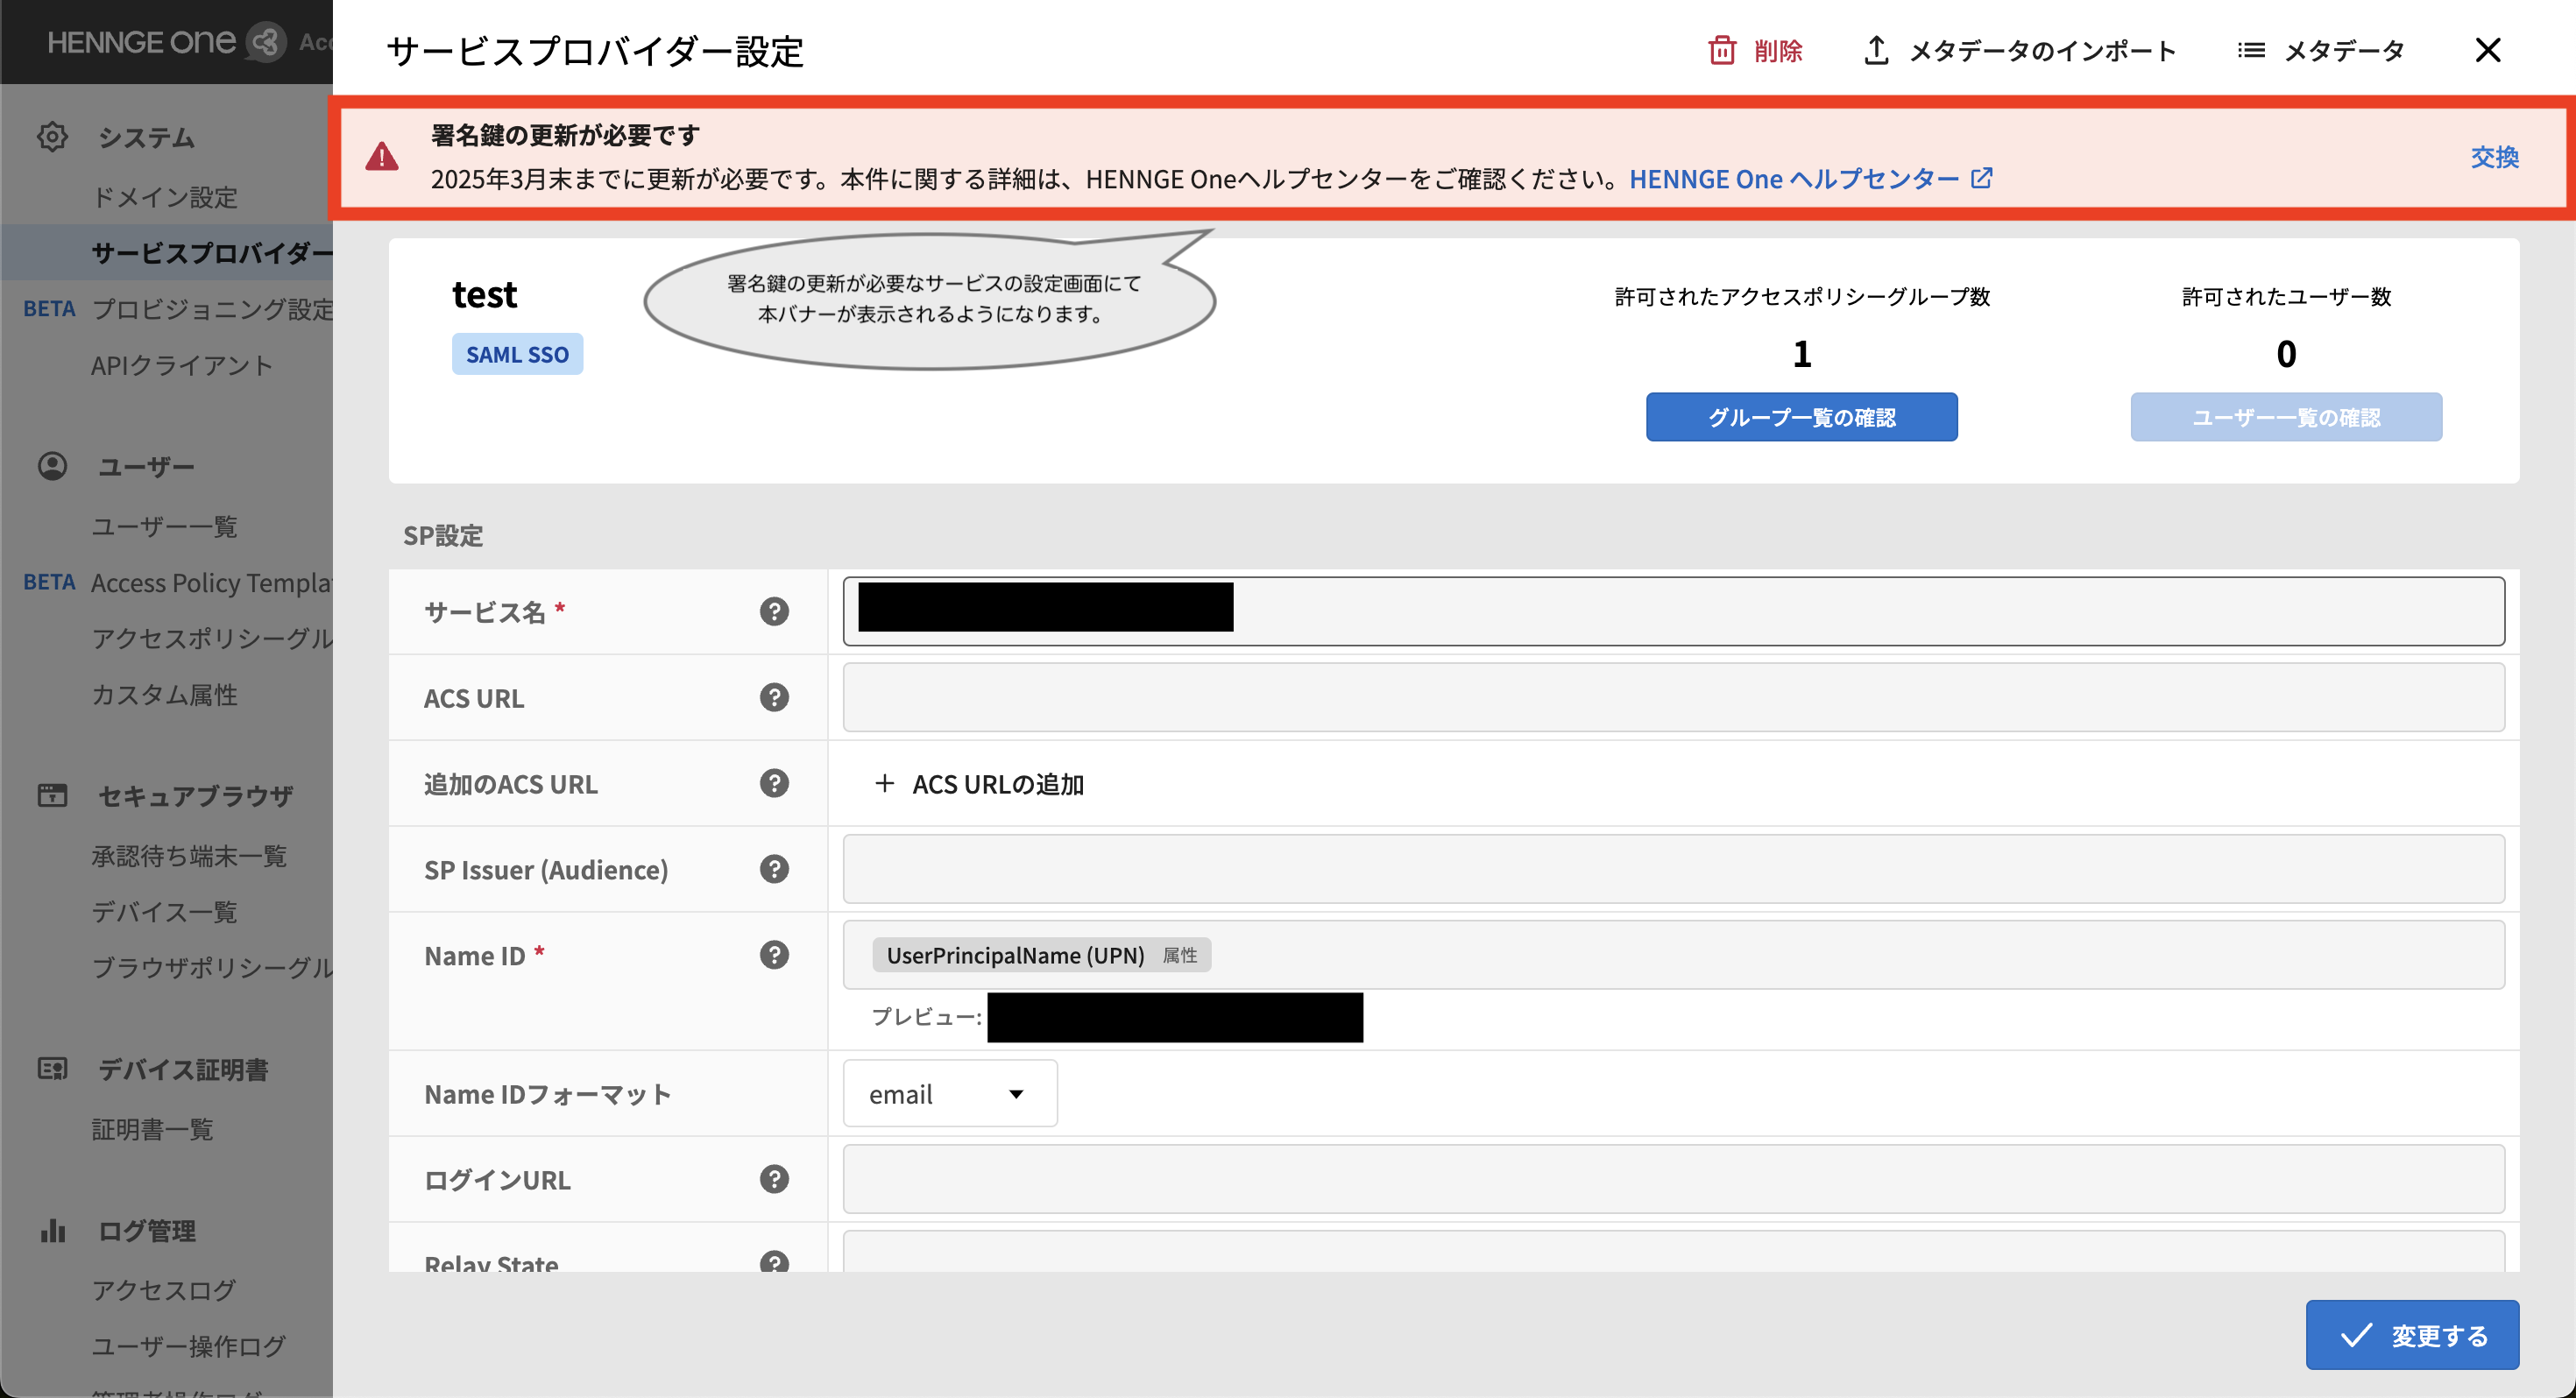Click help icon for サービス名
2576x1398 pixels.
coord(774,611)
